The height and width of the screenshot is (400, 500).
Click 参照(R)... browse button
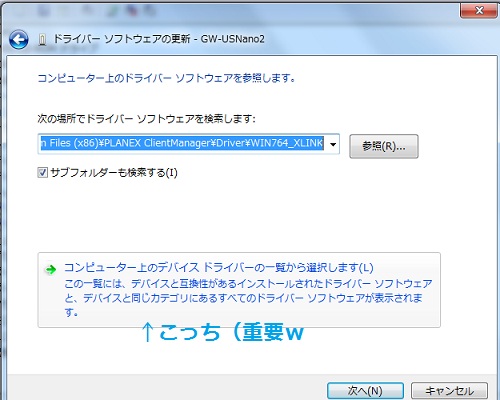[384, 146]
